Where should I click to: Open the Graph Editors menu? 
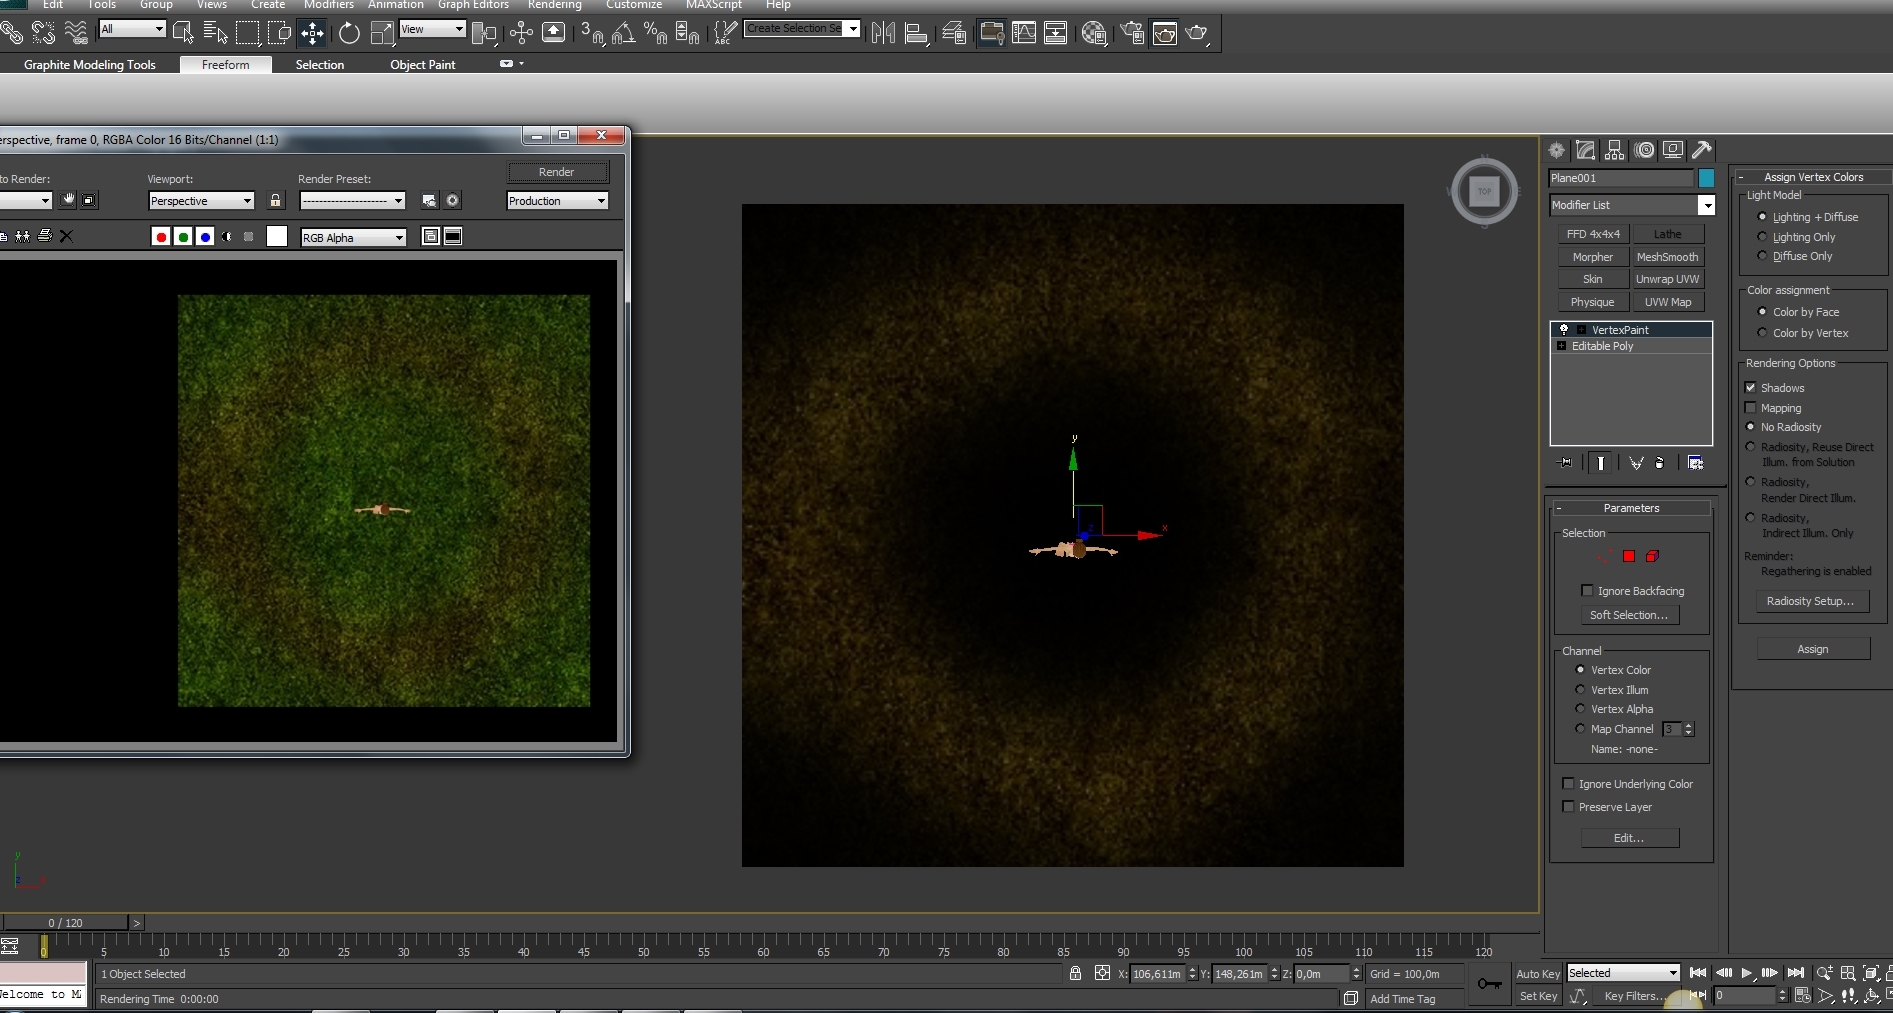click(x=473, y=5)
